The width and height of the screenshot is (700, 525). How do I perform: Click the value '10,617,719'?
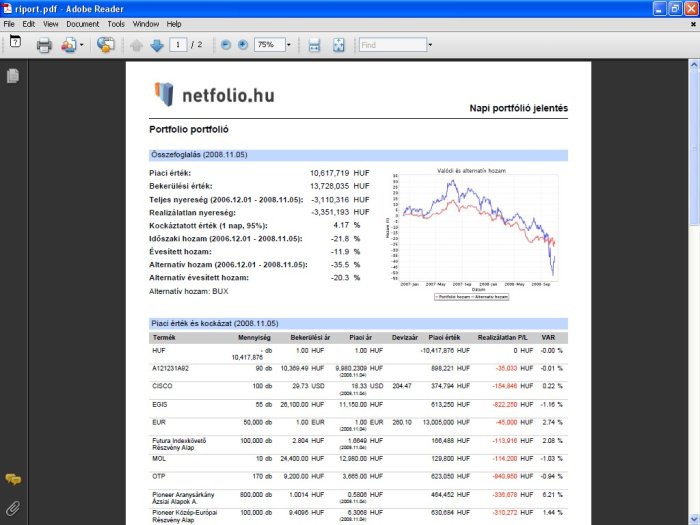329,173
